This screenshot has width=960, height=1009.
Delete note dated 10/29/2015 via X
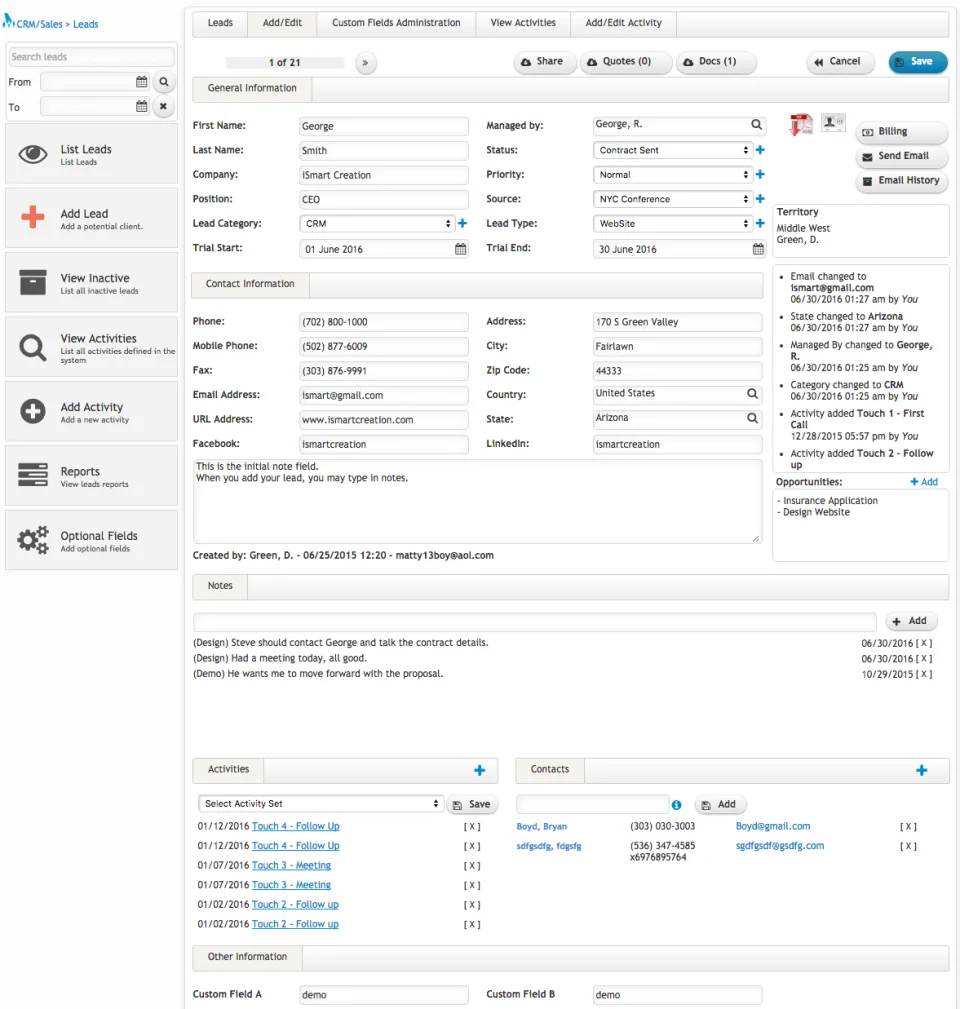click(924, 674)
